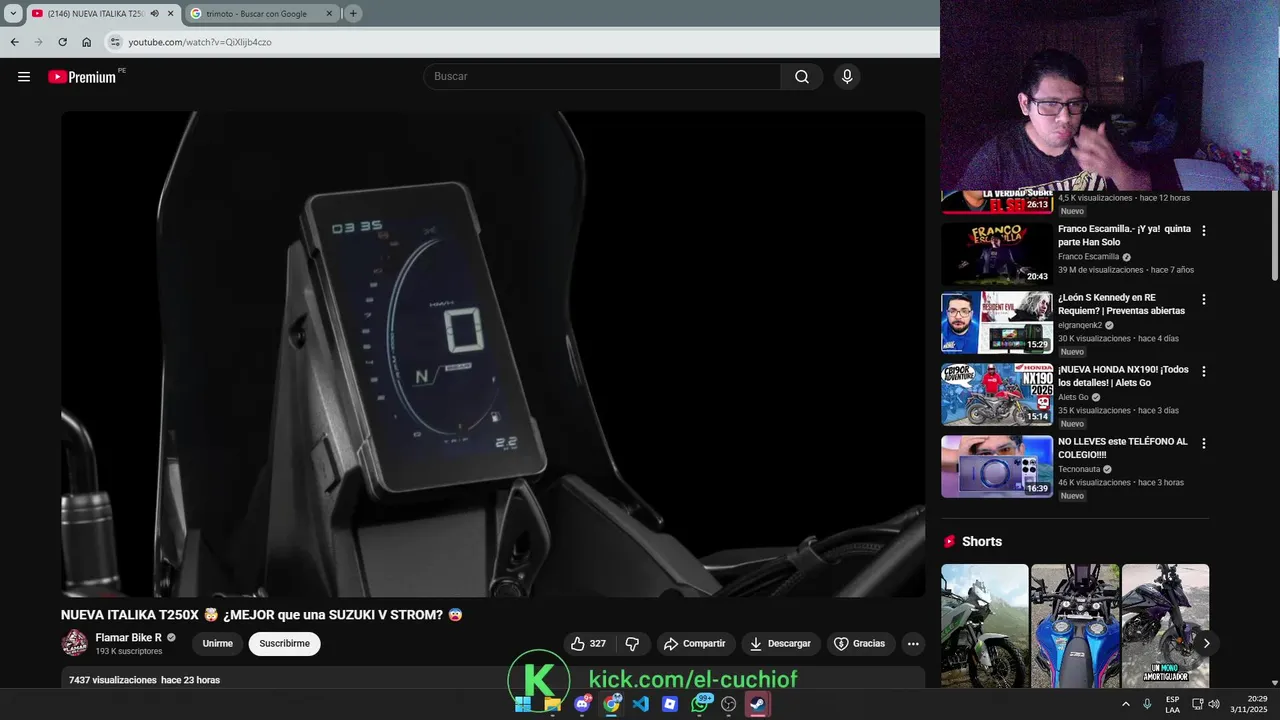Open León S Kennedy RE Requiem video

point(997,323)
